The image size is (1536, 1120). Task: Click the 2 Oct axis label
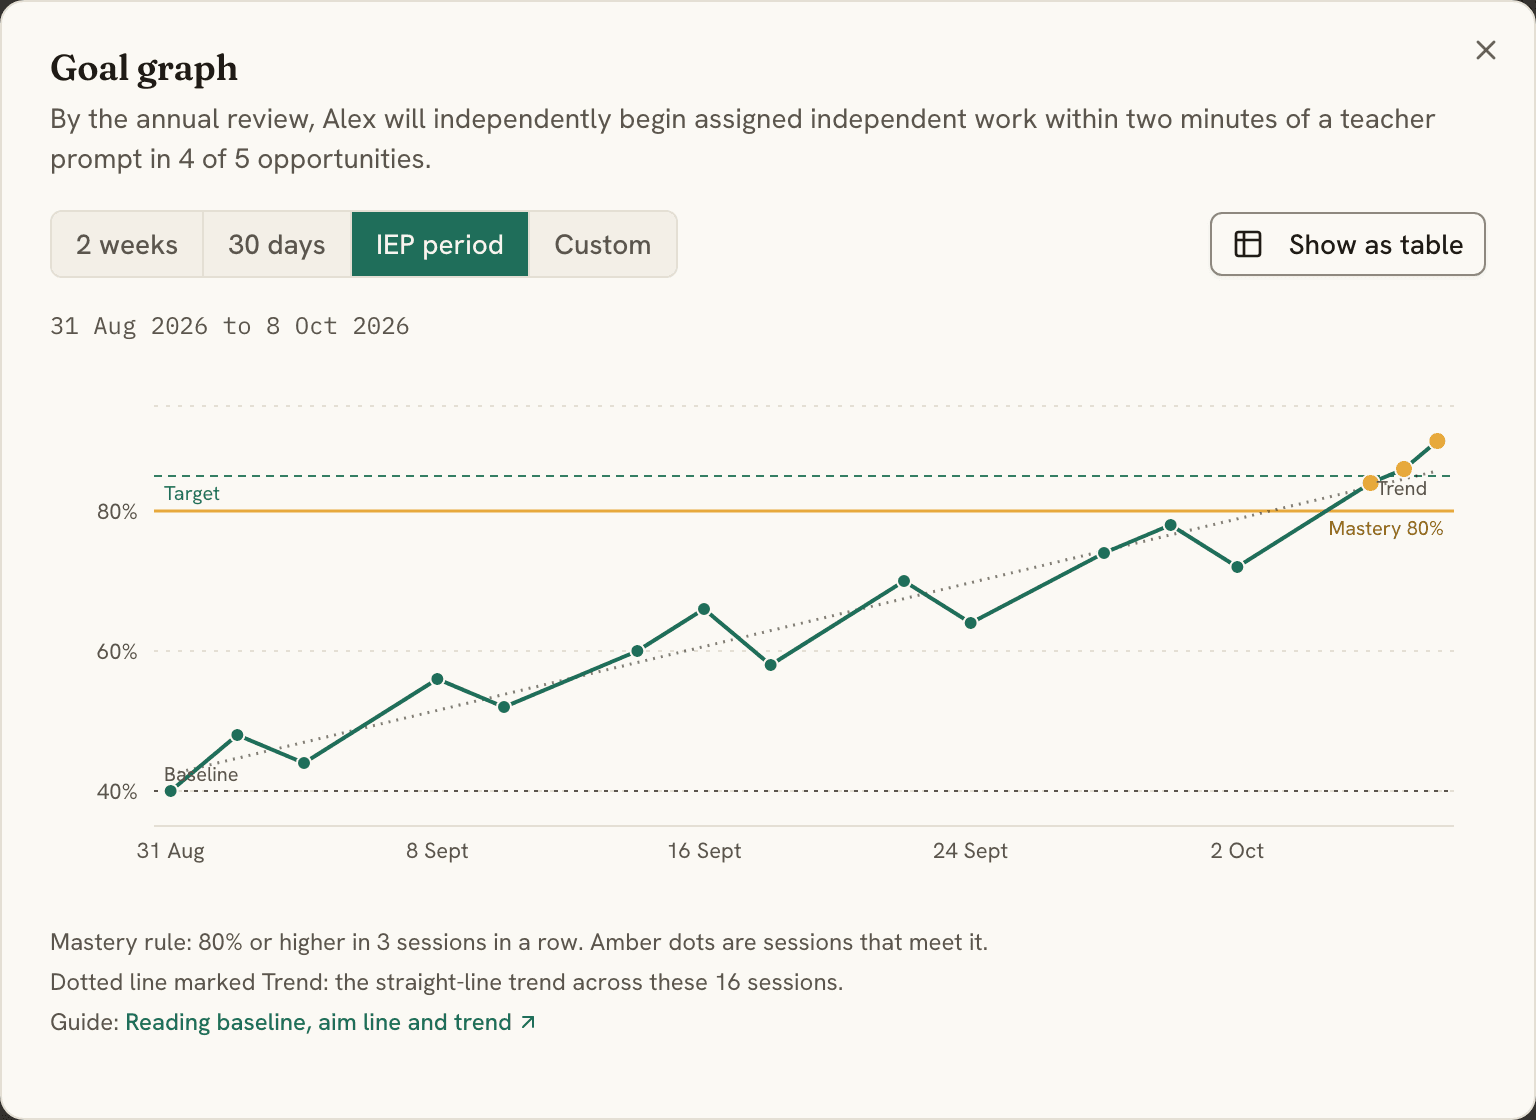1237,851
